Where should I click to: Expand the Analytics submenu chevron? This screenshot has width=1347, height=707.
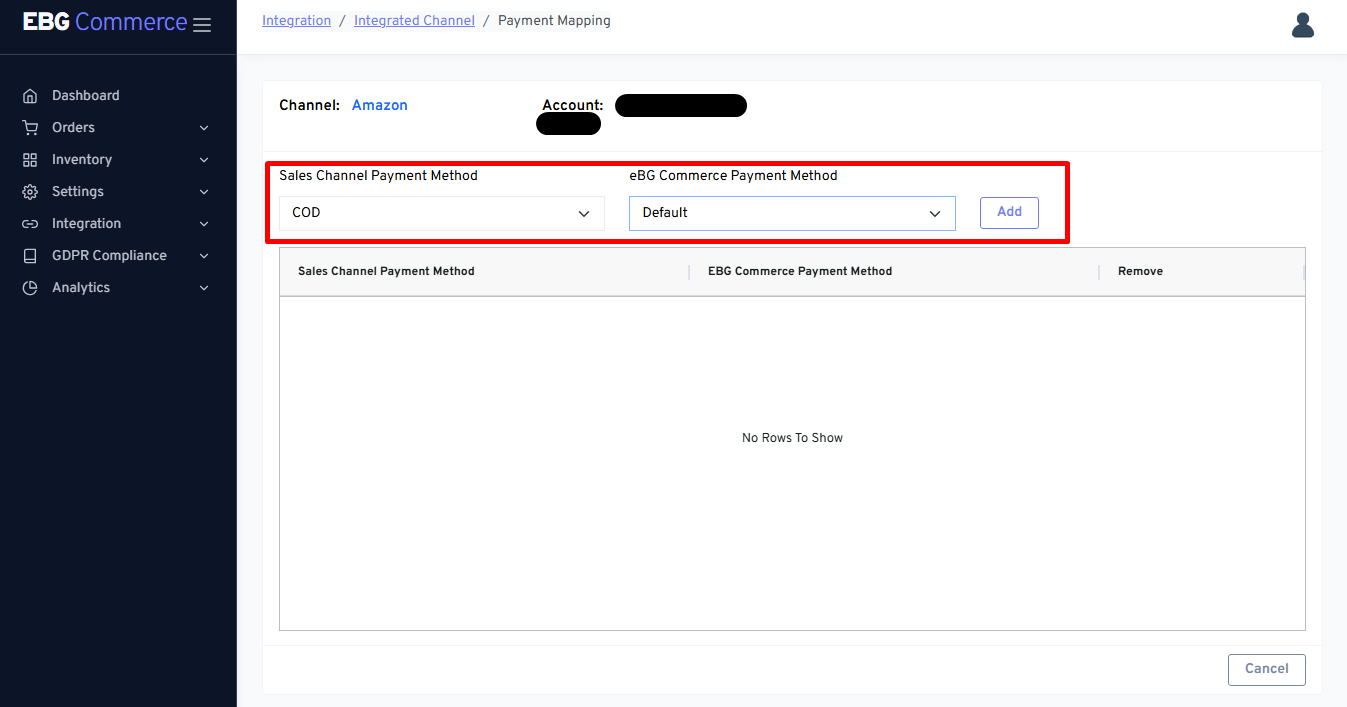[x=204, y=288]
